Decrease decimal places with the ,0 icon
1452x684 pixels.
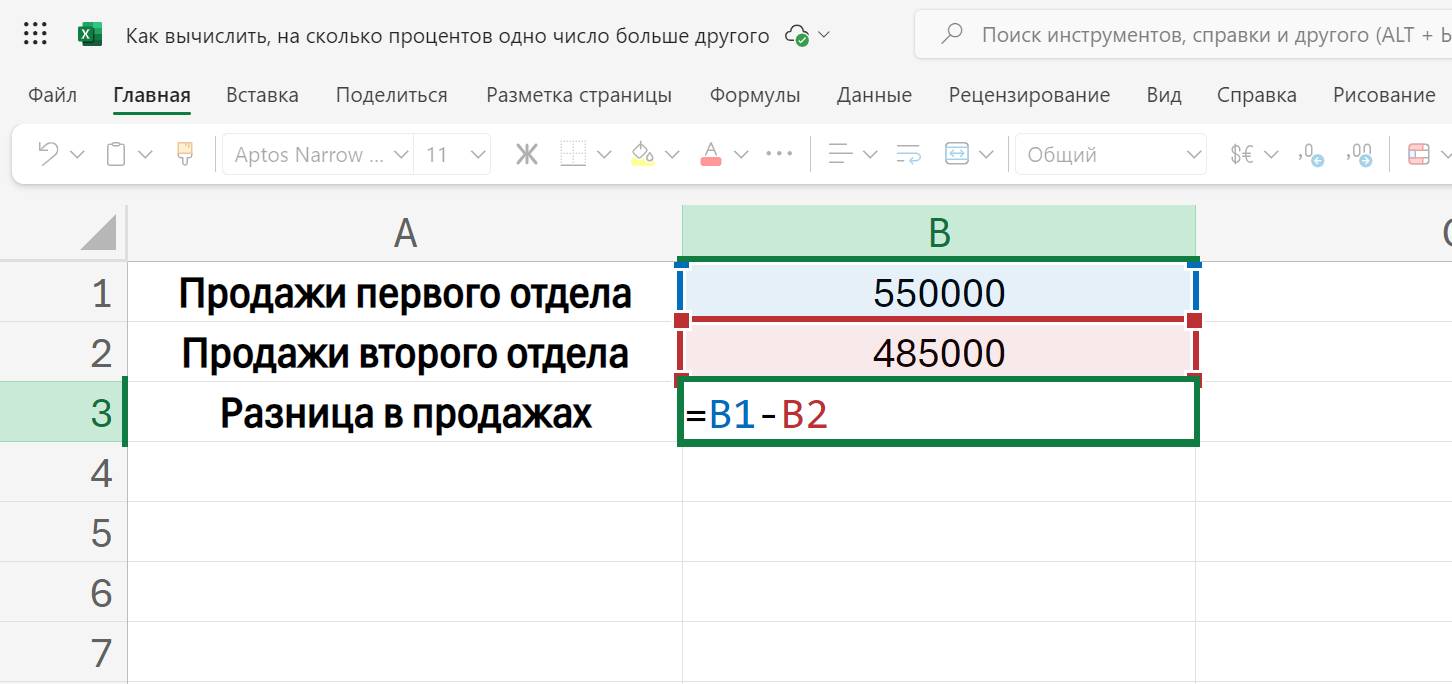pos(1308,153)
